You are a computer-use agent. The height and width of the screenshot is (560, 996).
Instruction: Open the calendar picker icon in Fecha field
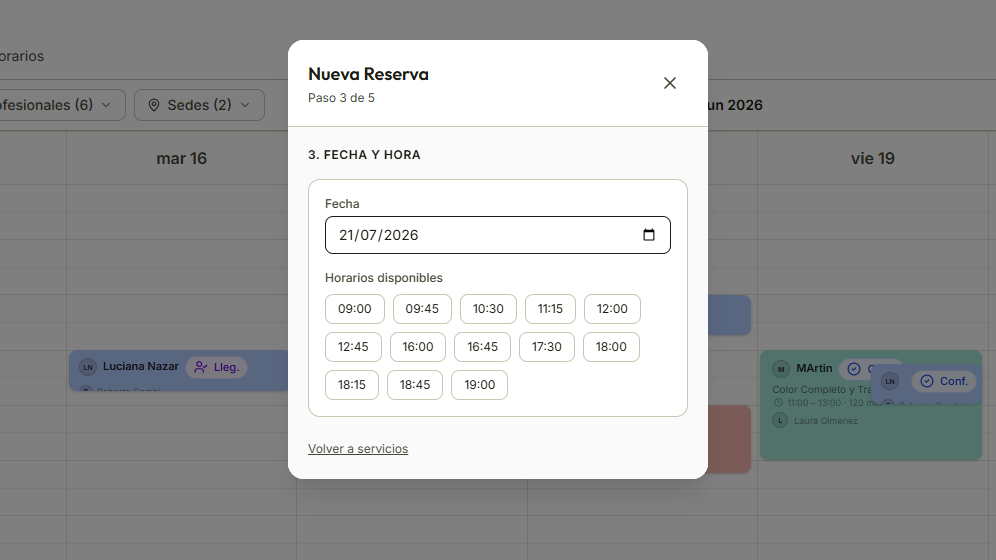click(x=649, y=235)
